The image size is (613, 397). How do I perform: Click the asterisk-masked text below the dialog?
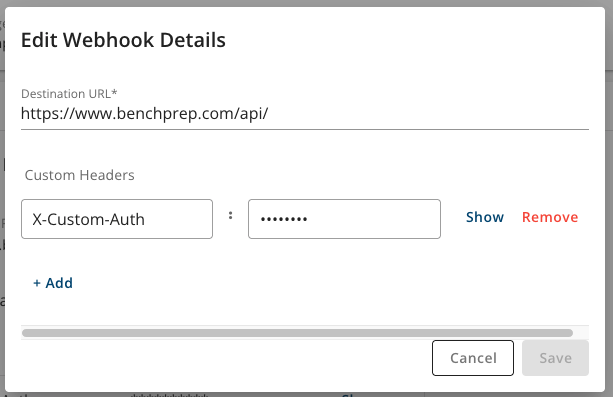[x=169, y=395]
